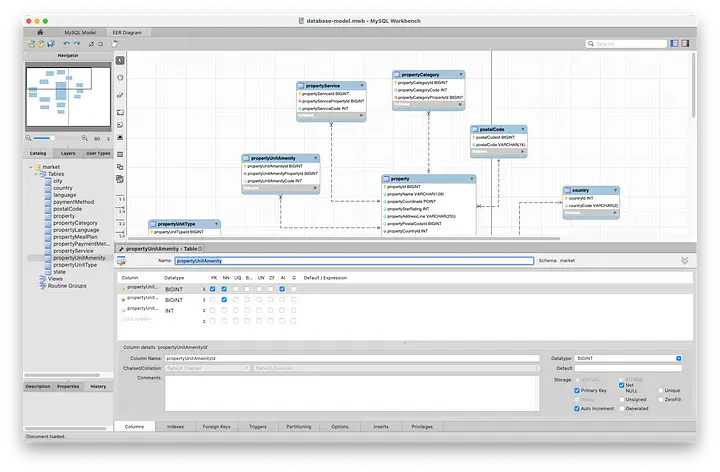Toggle the left sidebar panel icon
Screen dimensions: 720x472
click(674, 44)
